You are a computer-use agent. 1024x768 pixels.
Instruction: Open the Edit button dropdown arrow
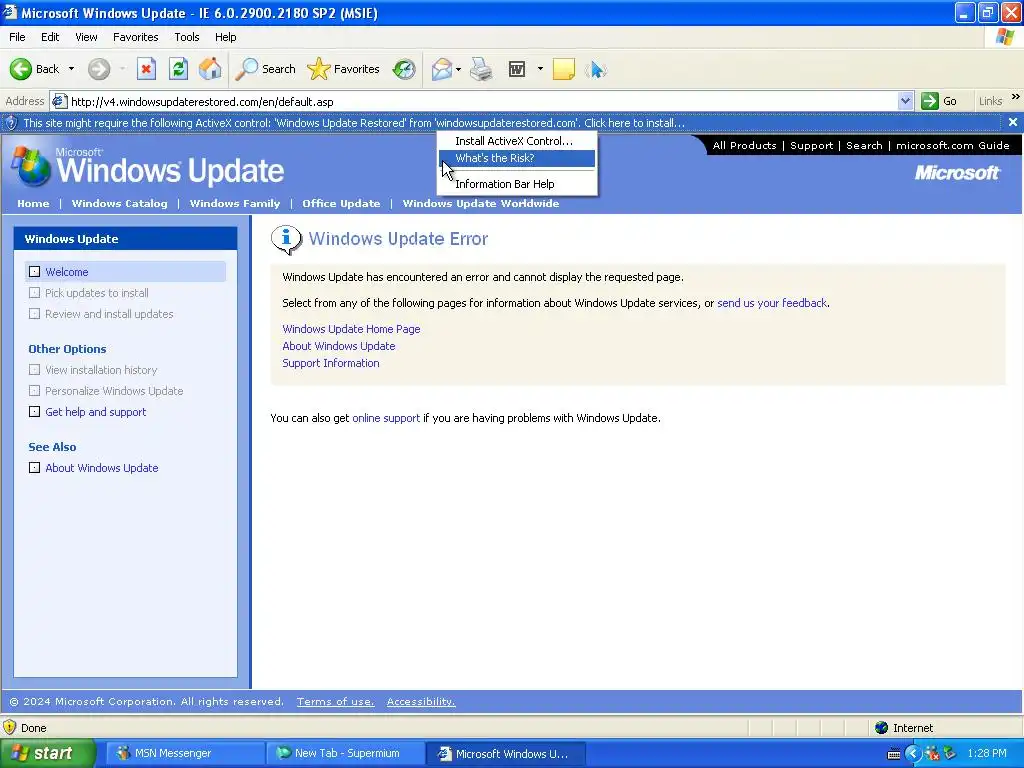click(540, 69)
